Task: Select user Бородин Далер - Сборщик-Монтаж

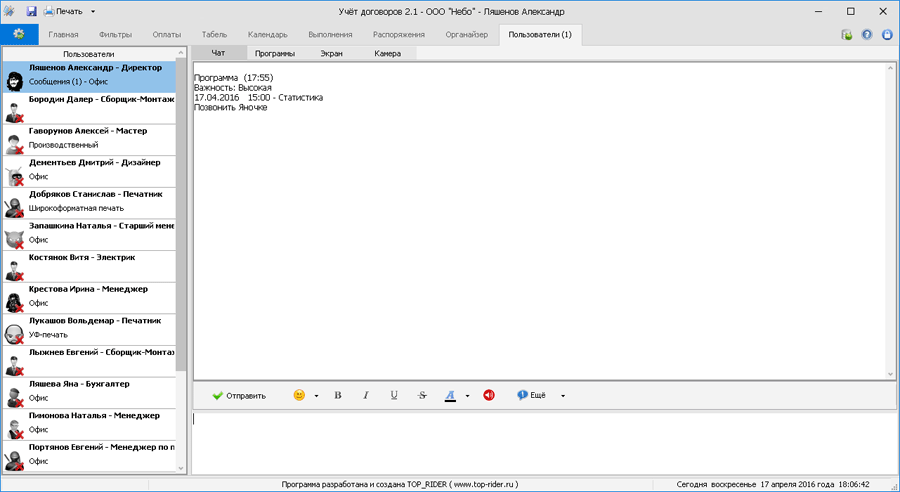Action: click(89, 109)
